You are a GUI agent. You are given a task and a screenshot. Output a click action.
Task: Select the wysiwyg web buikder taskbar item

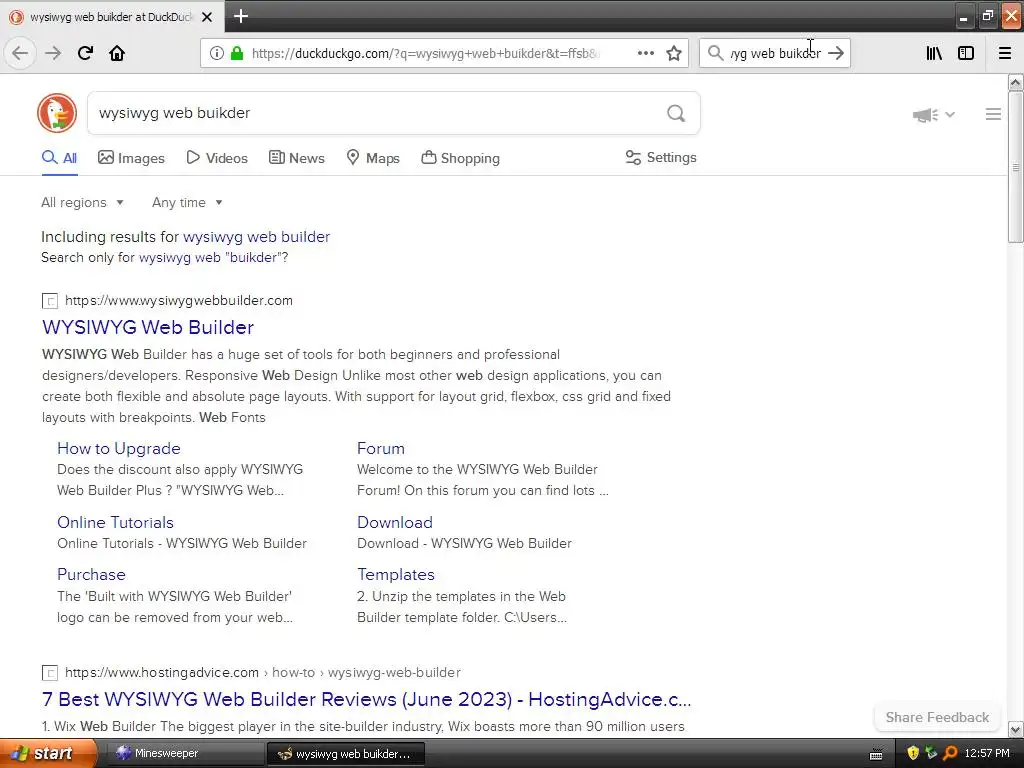click(346, 754)
